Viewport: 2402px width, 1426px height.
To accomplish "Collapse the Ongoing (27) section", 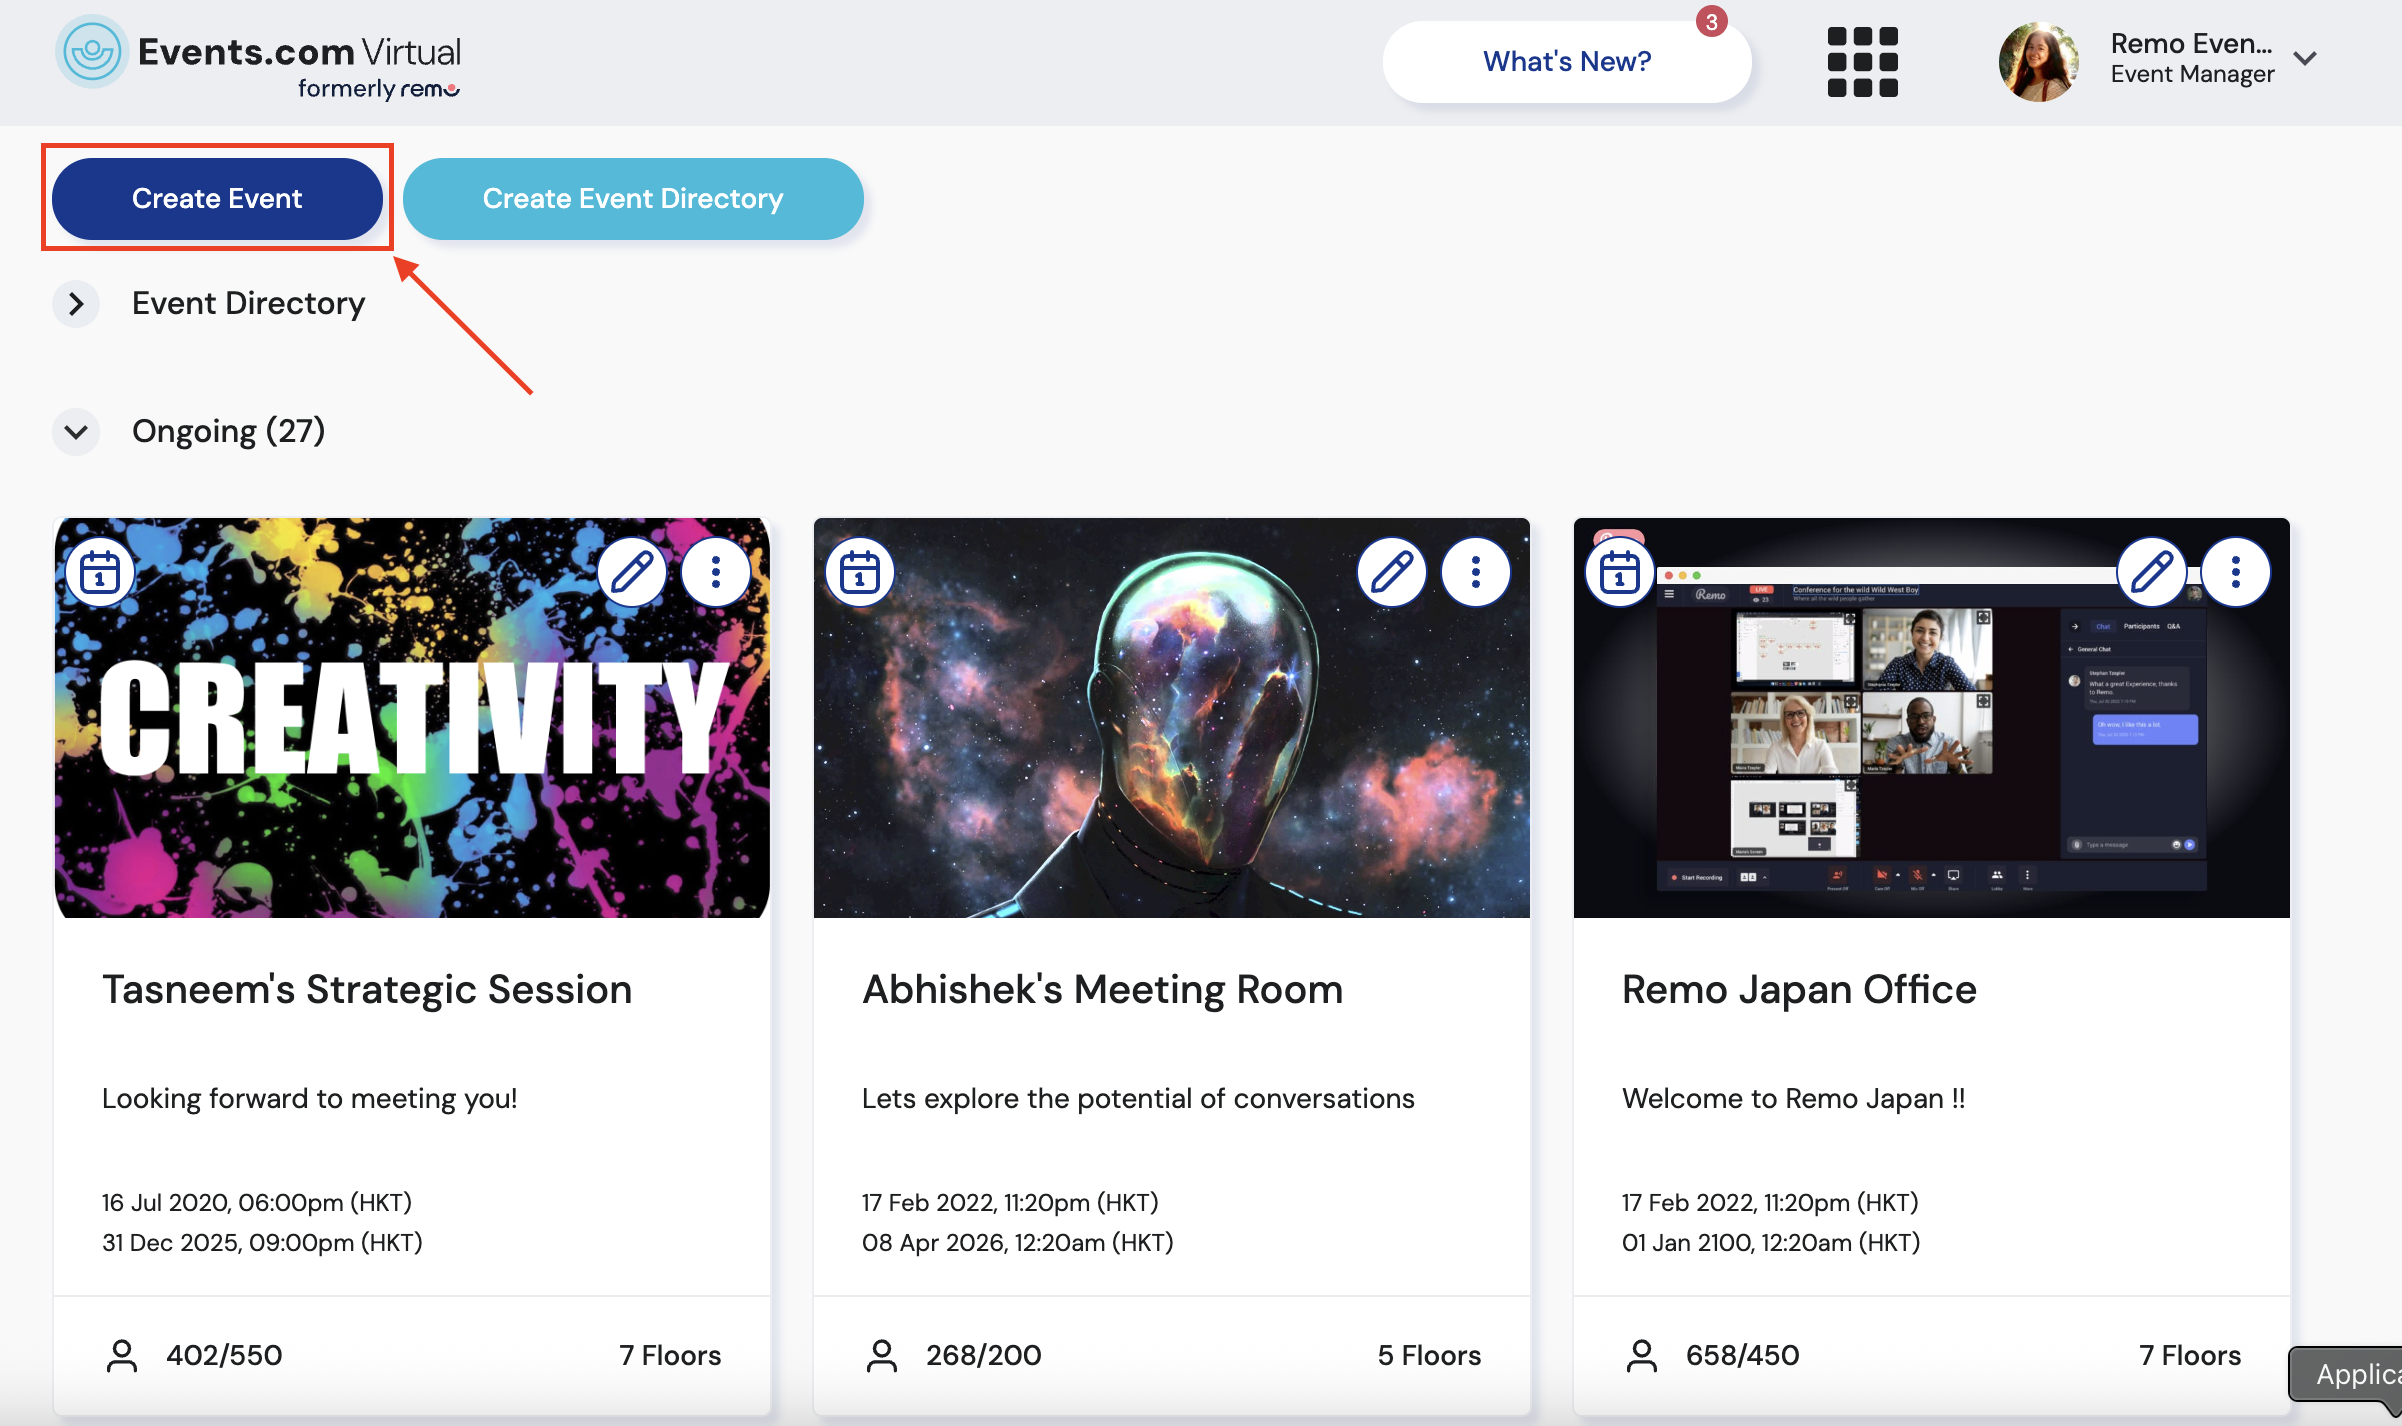I will click(x=76, y=432).
